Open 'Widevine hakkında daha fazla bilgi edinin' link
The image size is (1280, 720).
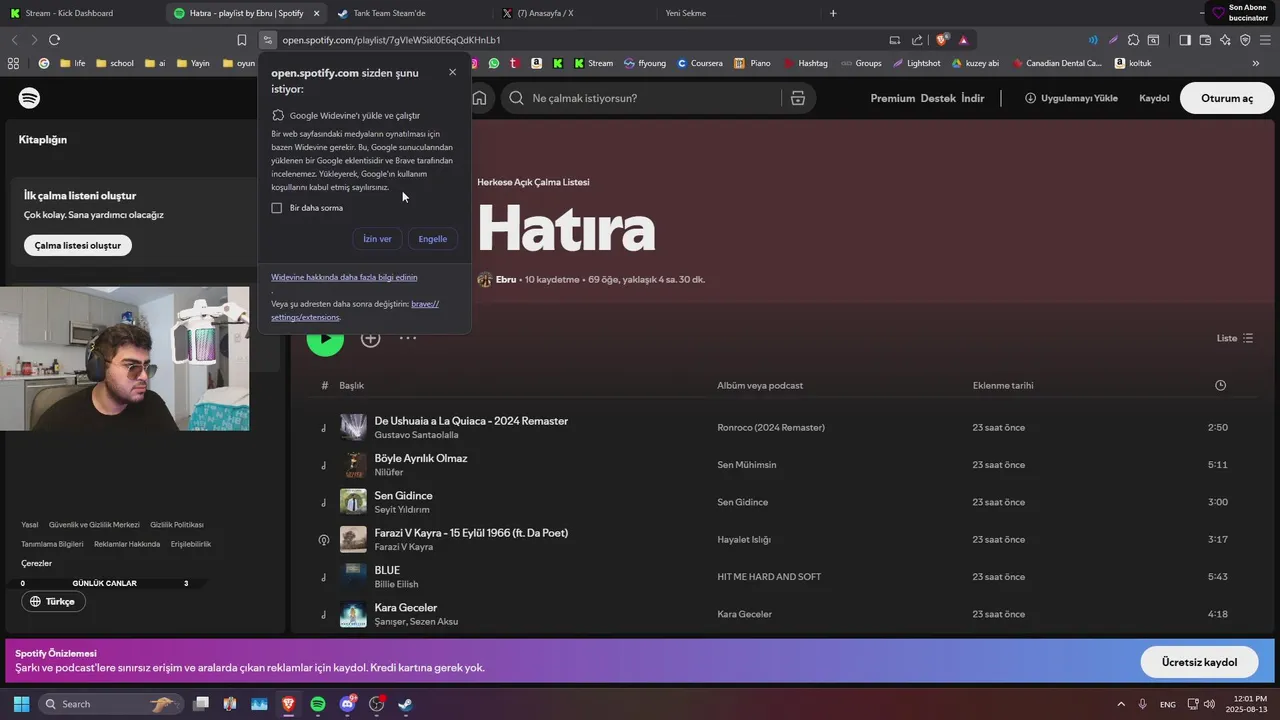pos(344,277)
